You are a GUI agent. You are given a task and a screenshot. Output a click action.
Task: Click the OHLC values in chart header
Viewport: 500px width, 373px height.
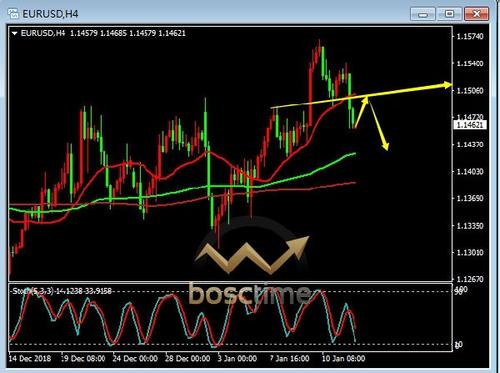pos(128,33)
